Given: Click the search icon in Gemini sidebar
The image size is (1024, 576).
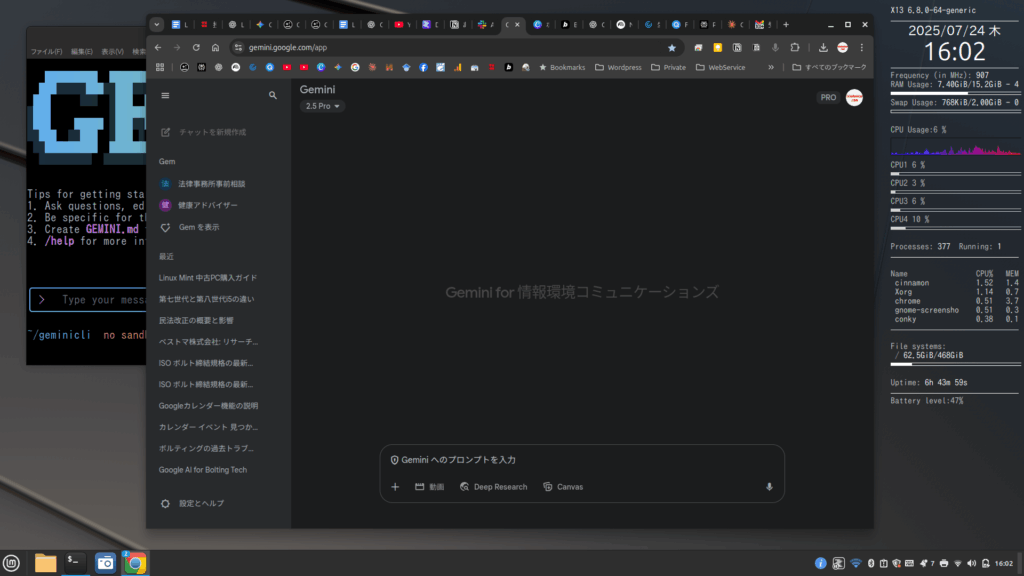Looking at the screenshot, I should [x=273, y=96].
